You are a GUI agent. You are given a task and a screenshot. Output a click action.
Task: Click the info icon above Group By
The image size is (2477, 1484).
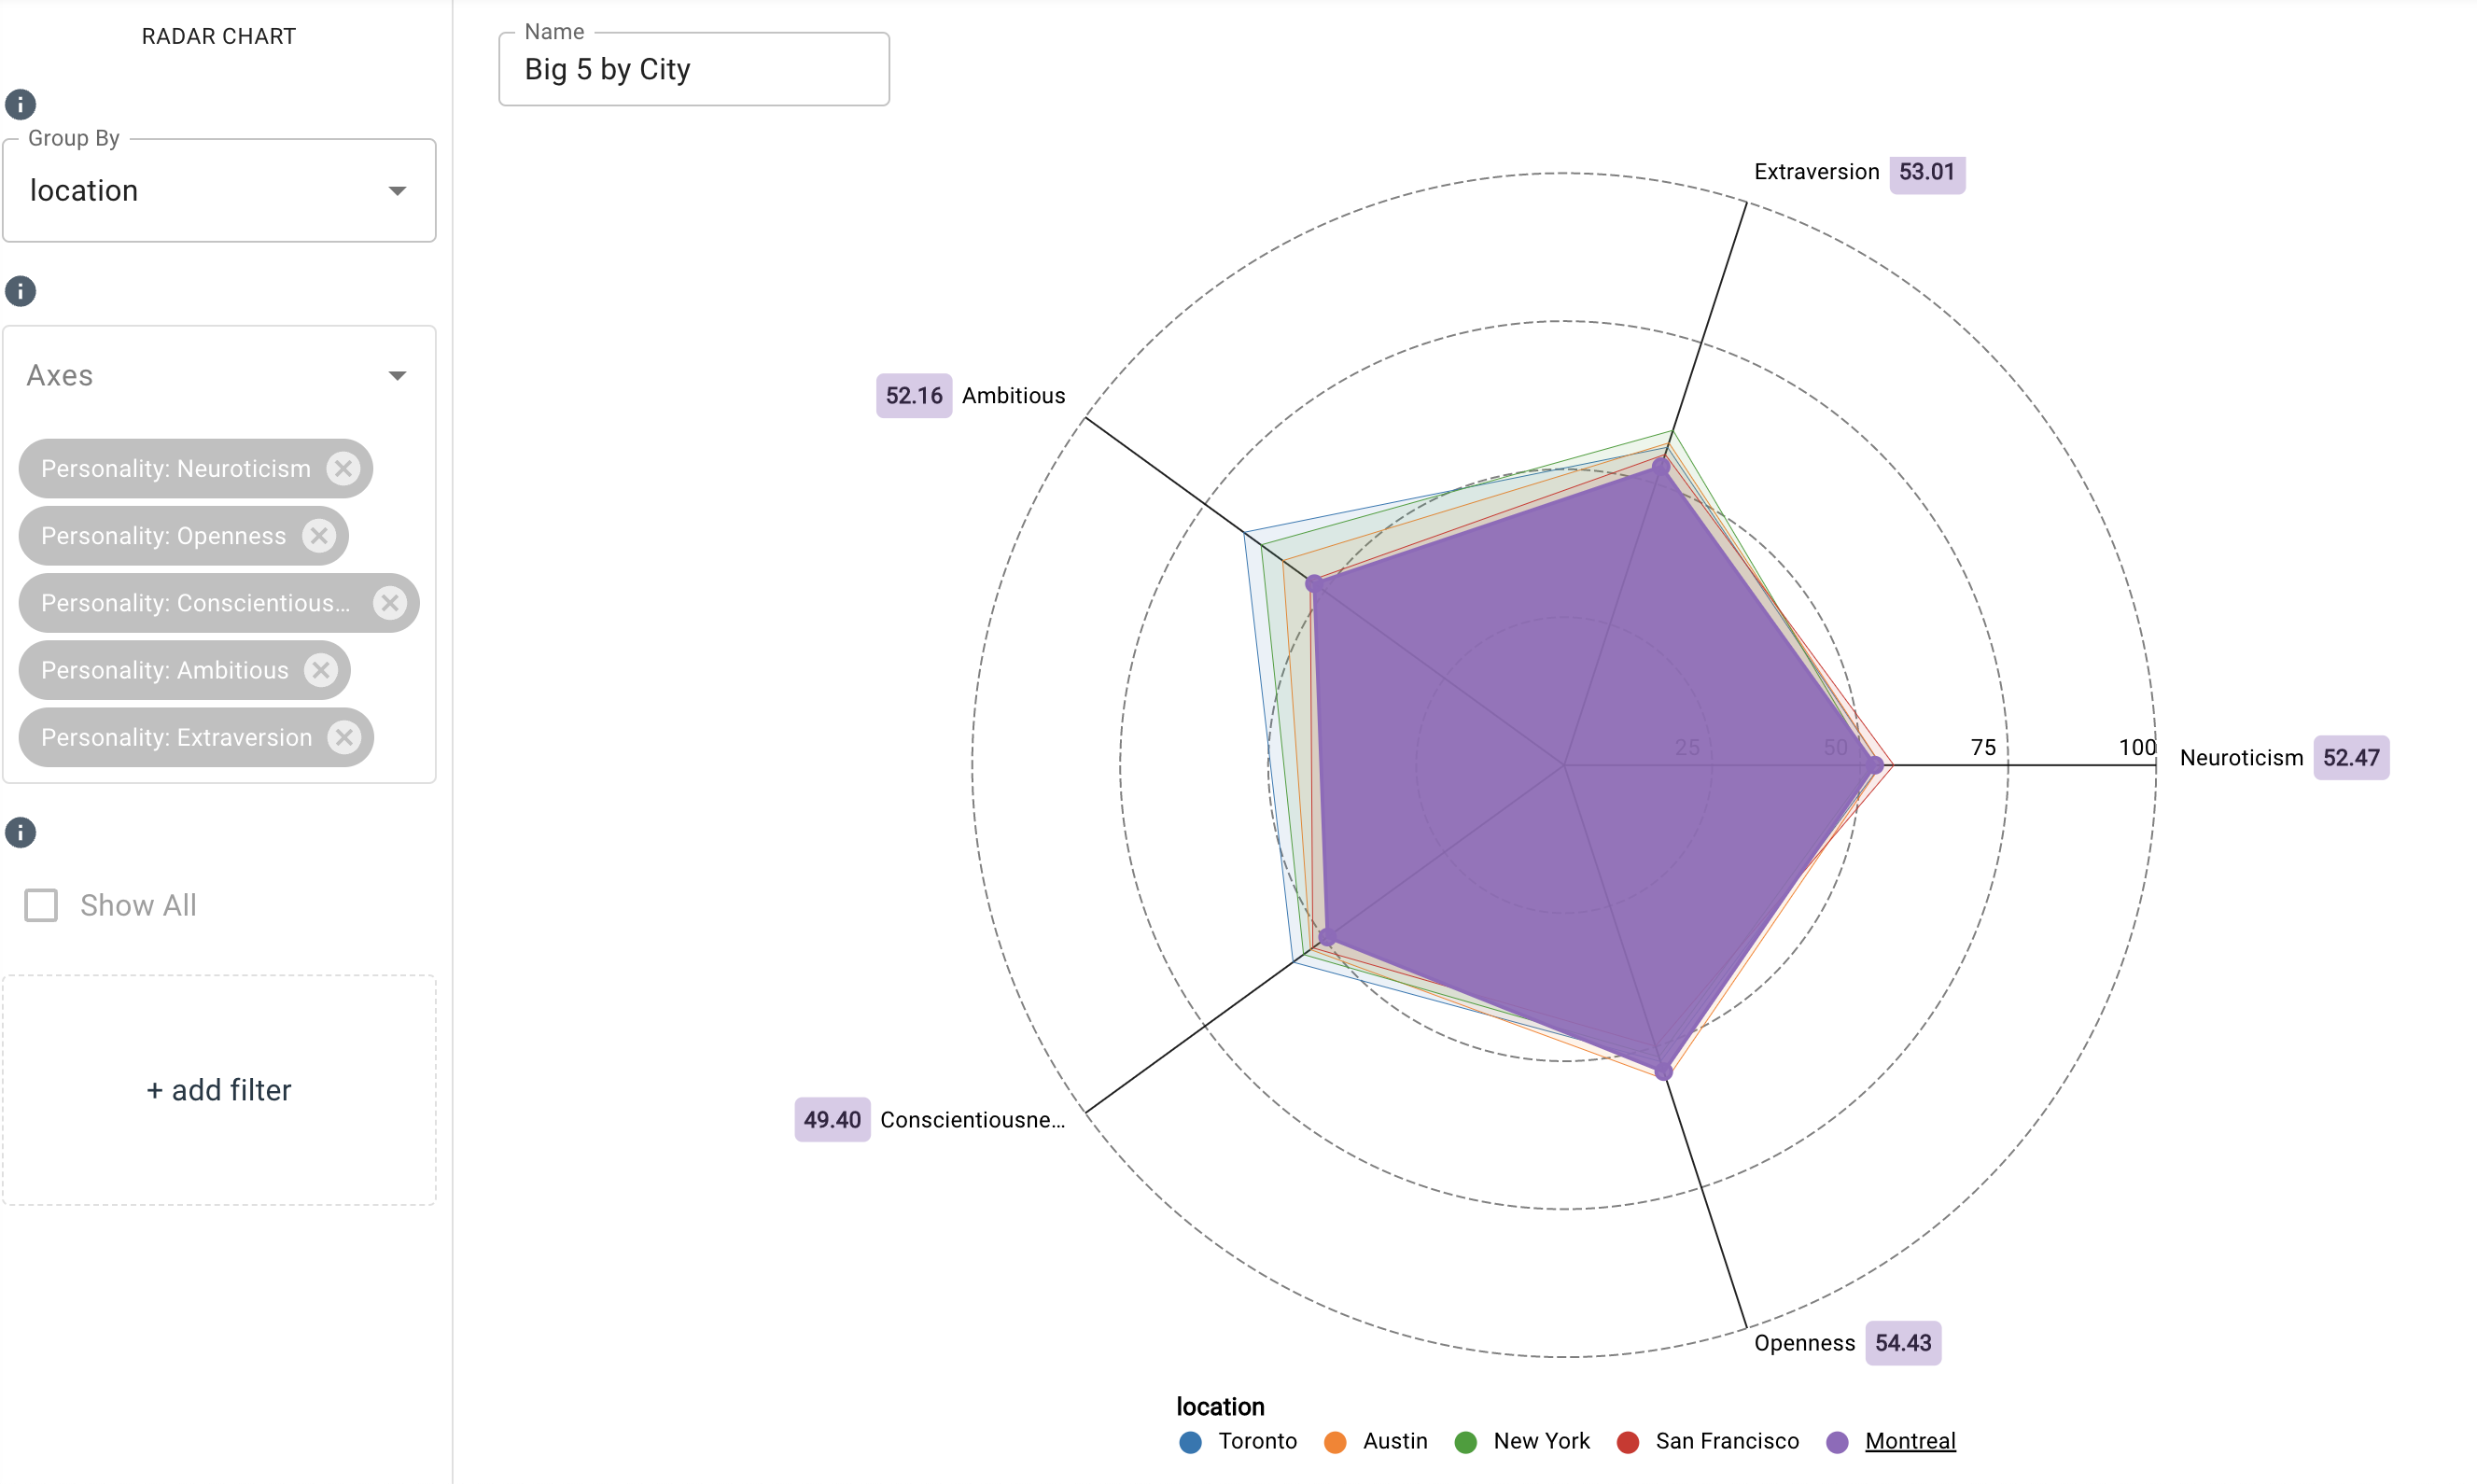click(x=20, y=104)
